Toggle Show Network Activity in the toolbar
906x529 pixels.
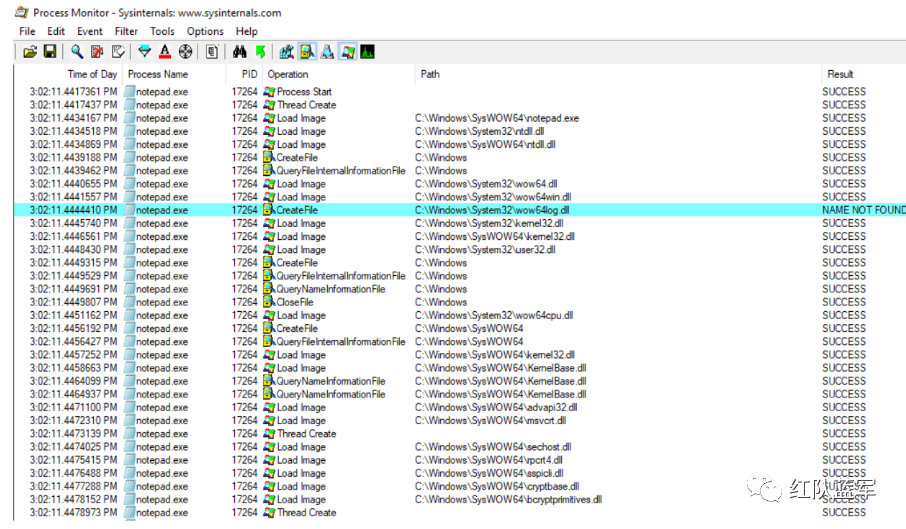[x=327, y=52]
